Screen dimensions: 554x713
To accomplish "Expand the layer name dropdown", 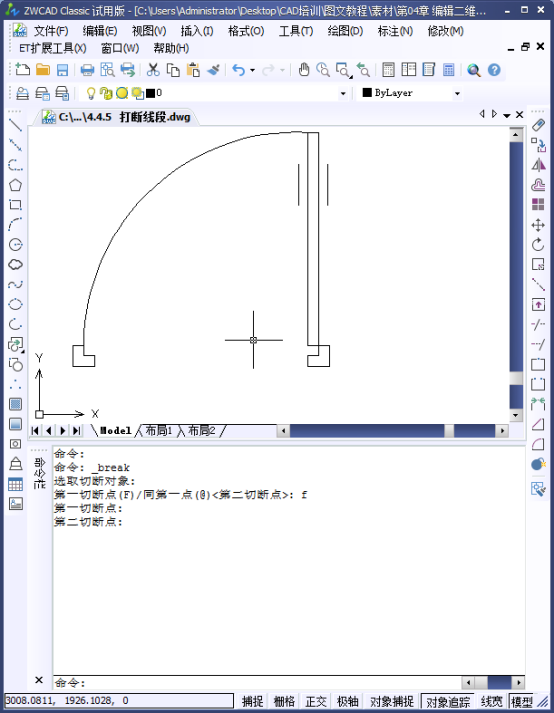I will 343,94.
